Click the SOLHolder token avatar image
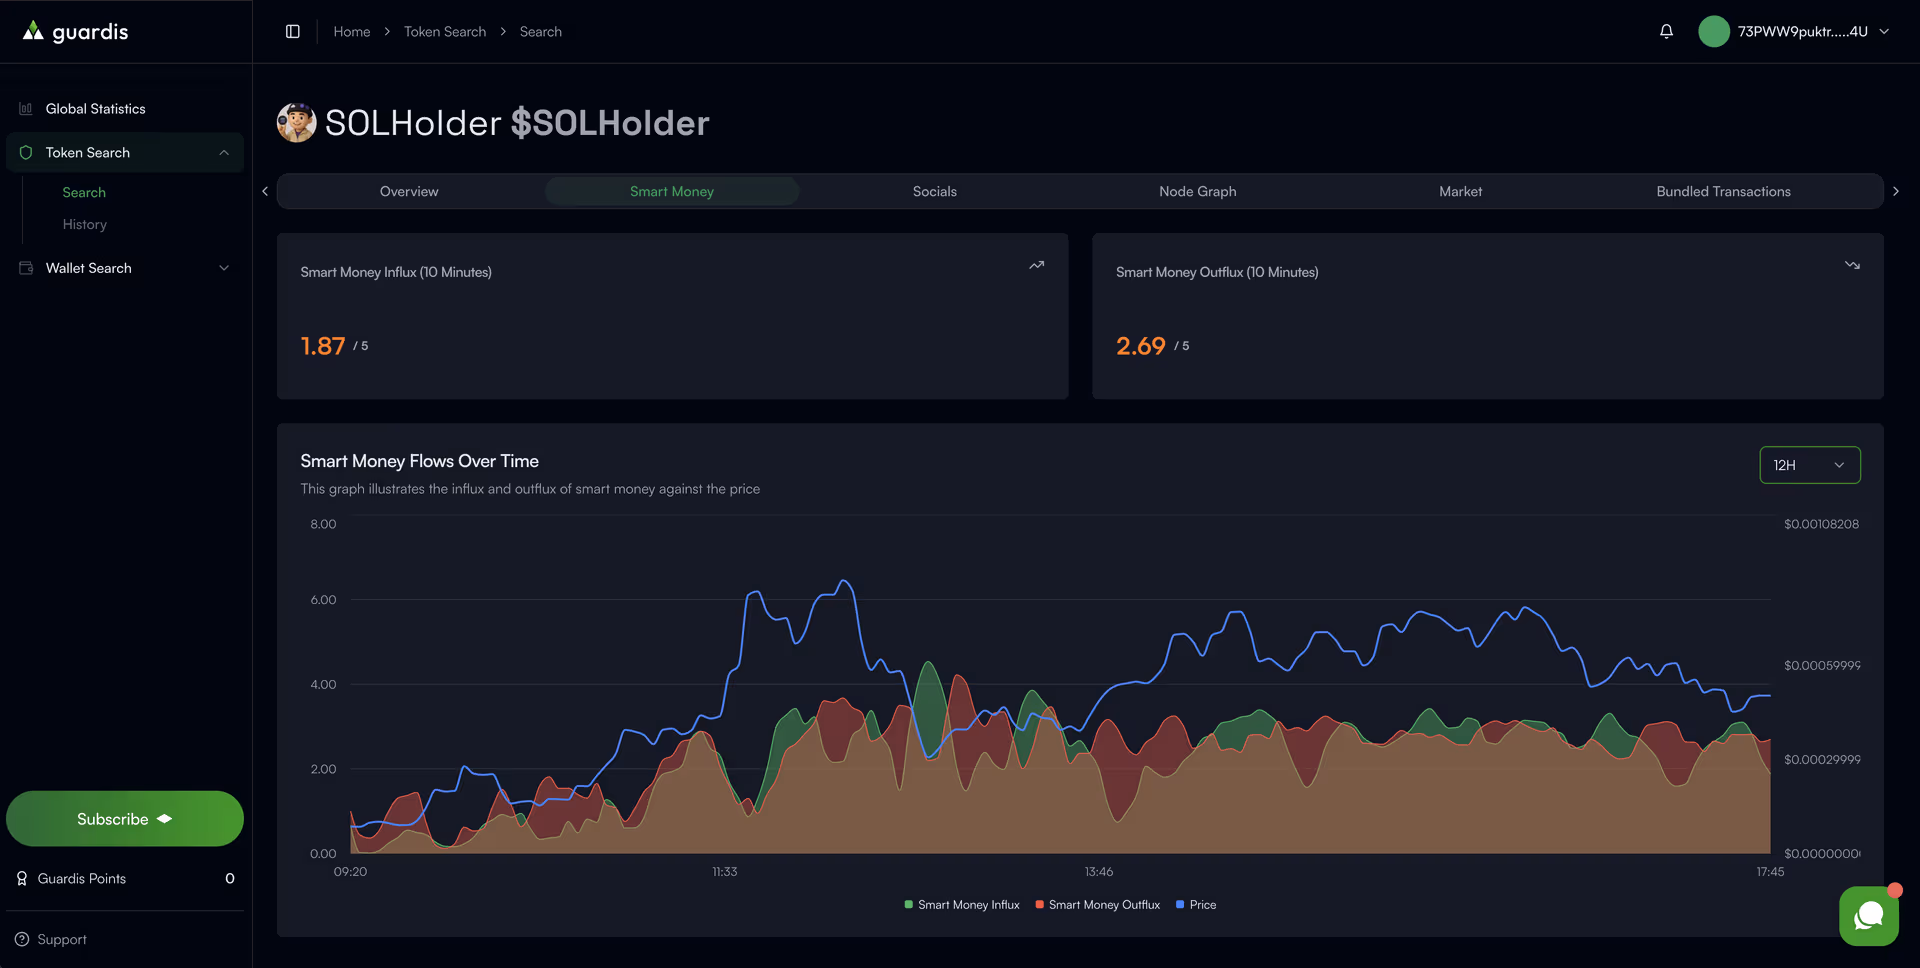This screenshot has height=968, width=1920. (297, 123)
